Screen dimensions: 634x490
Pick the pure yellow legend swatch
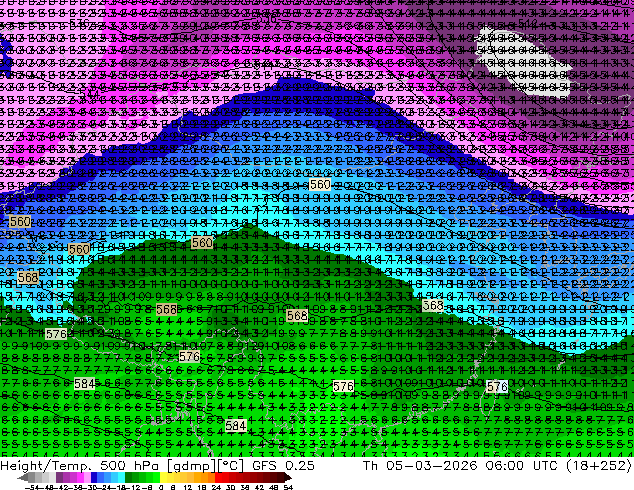[164, 478]
